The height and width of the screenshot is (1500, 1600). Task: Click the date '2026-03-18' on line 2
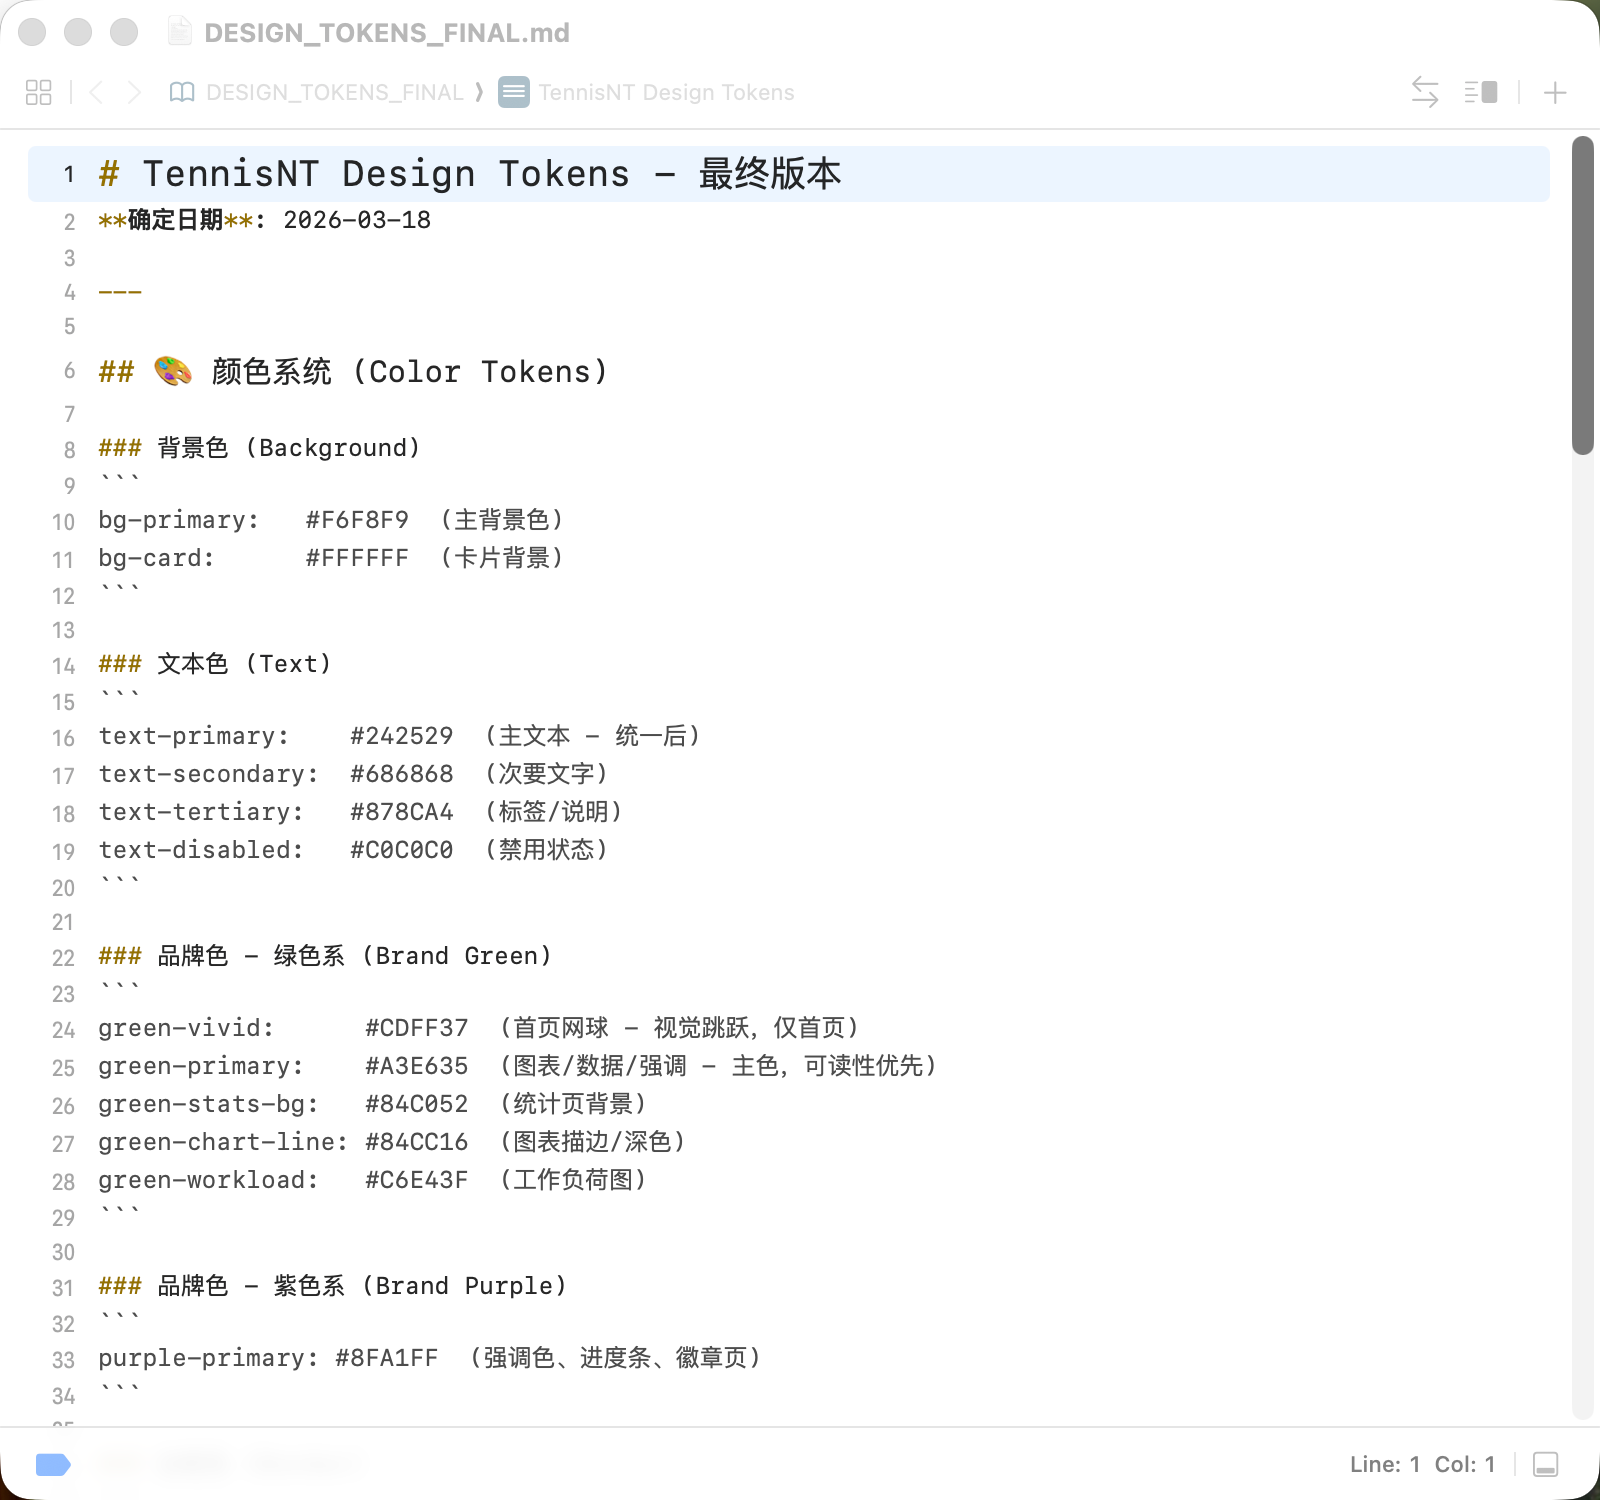click(357, 220)
